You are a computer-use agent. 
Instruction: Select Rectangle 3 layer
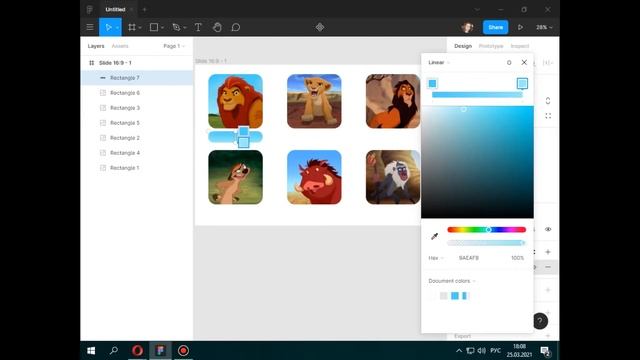pos(137,108)
